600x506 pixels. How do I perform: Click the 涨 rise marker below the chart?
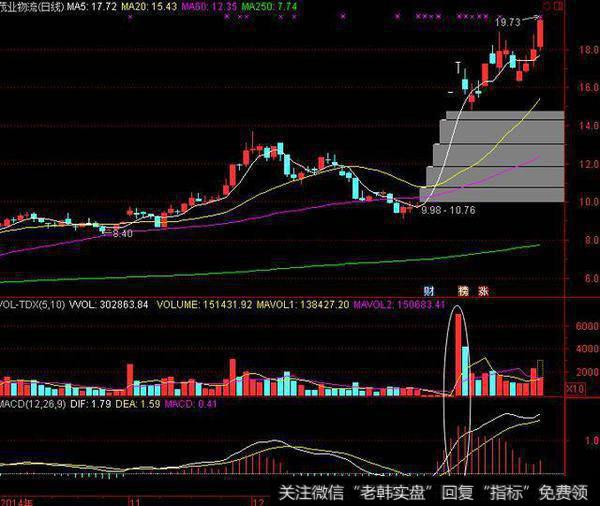pyautogui.click(x=485, y=290)
